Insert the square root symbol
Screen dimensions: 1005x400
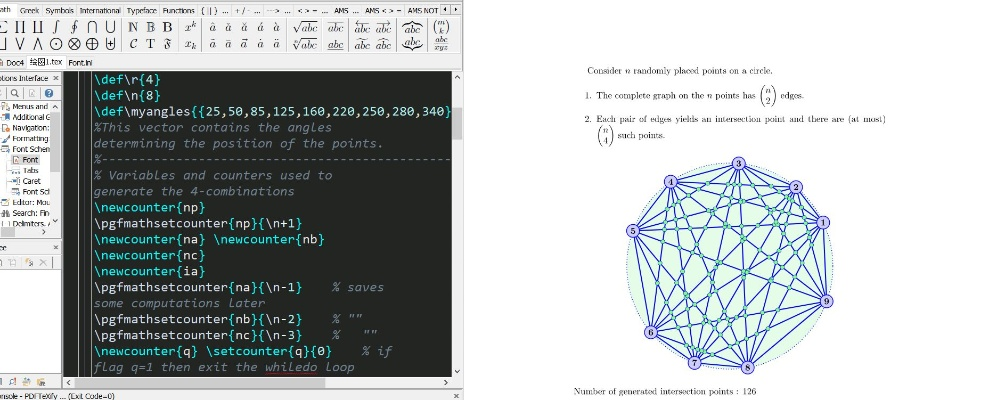[x=306, y=26]
